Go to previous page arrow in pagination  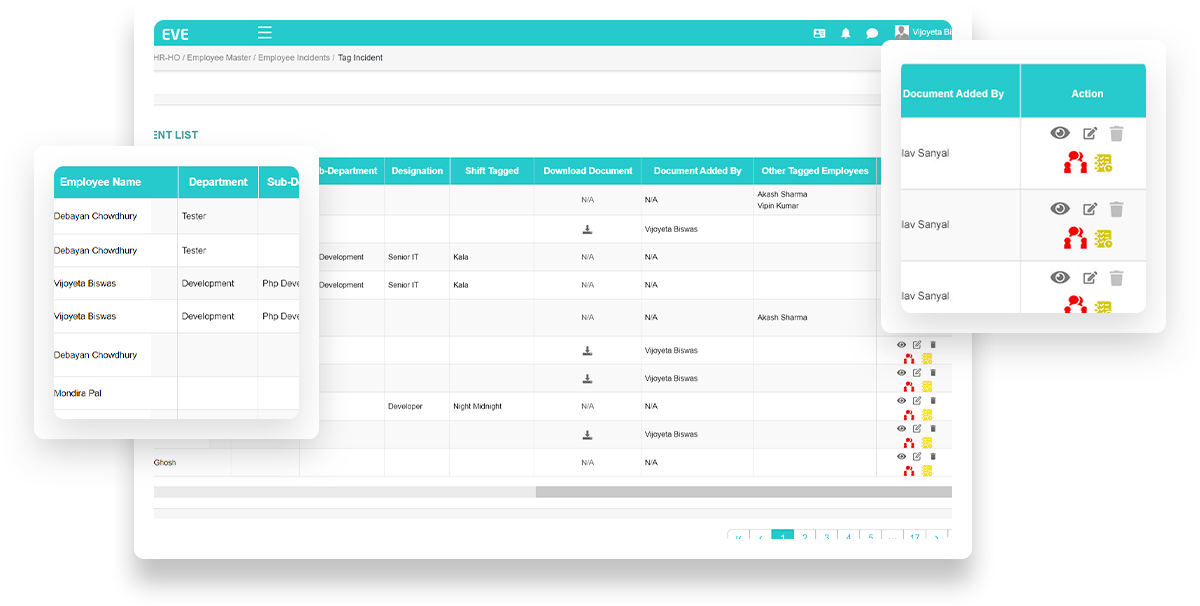760,538
